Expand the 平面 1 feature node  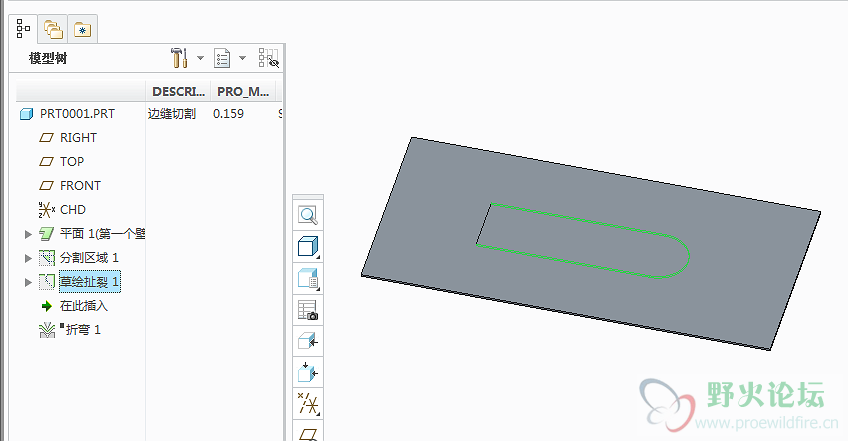click(x=28, y=234)
